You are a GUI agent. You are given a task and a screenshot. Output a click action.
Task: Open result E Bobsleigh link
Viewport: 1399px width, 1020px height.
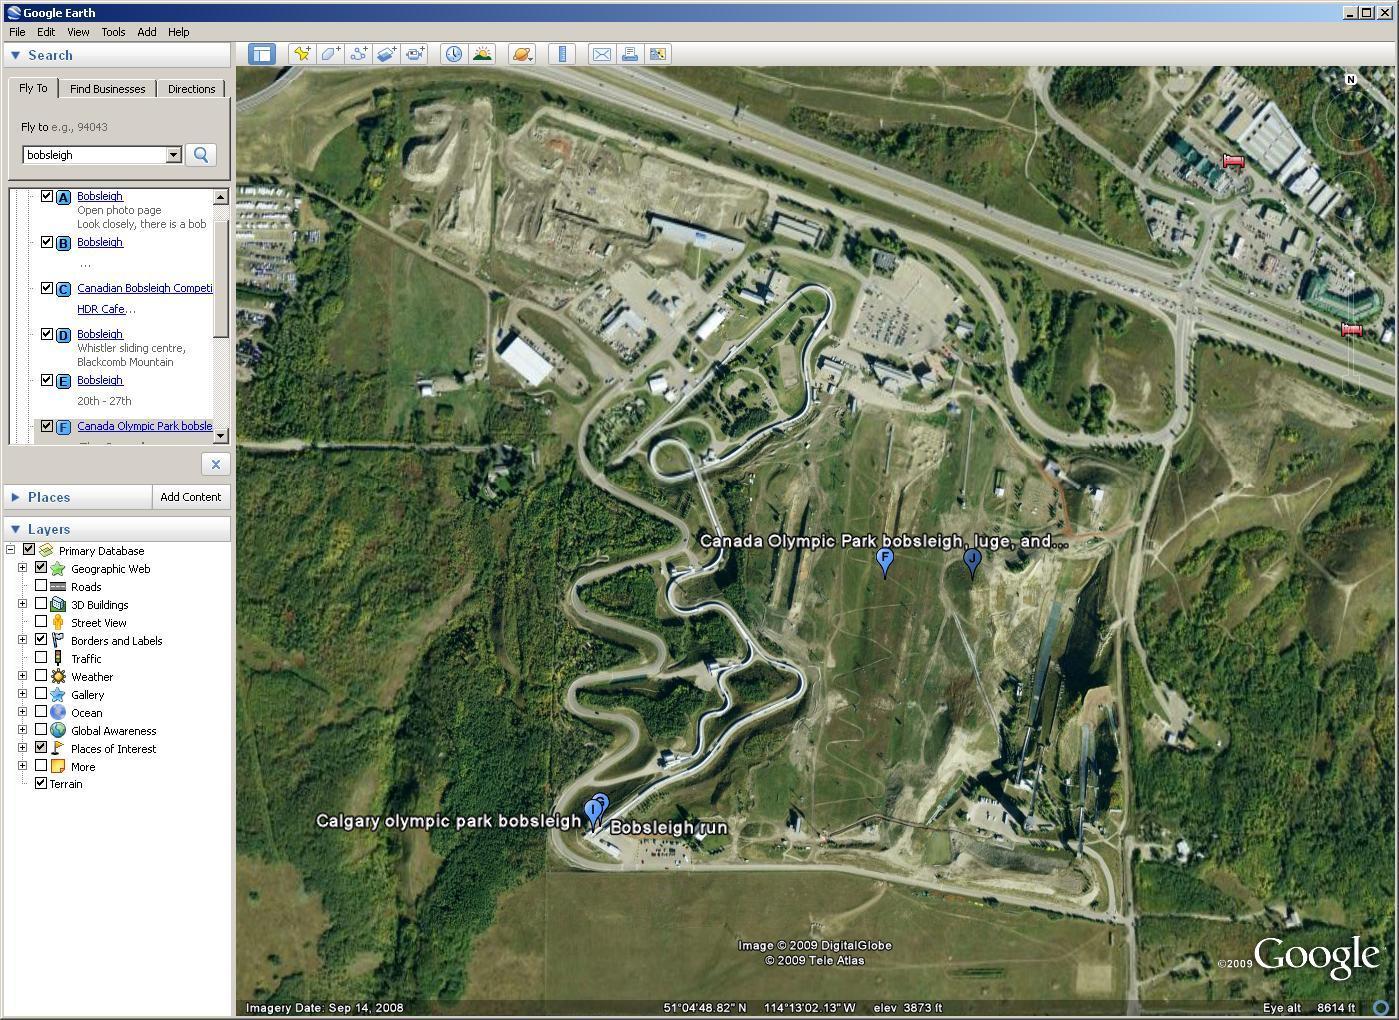point(100,380)
